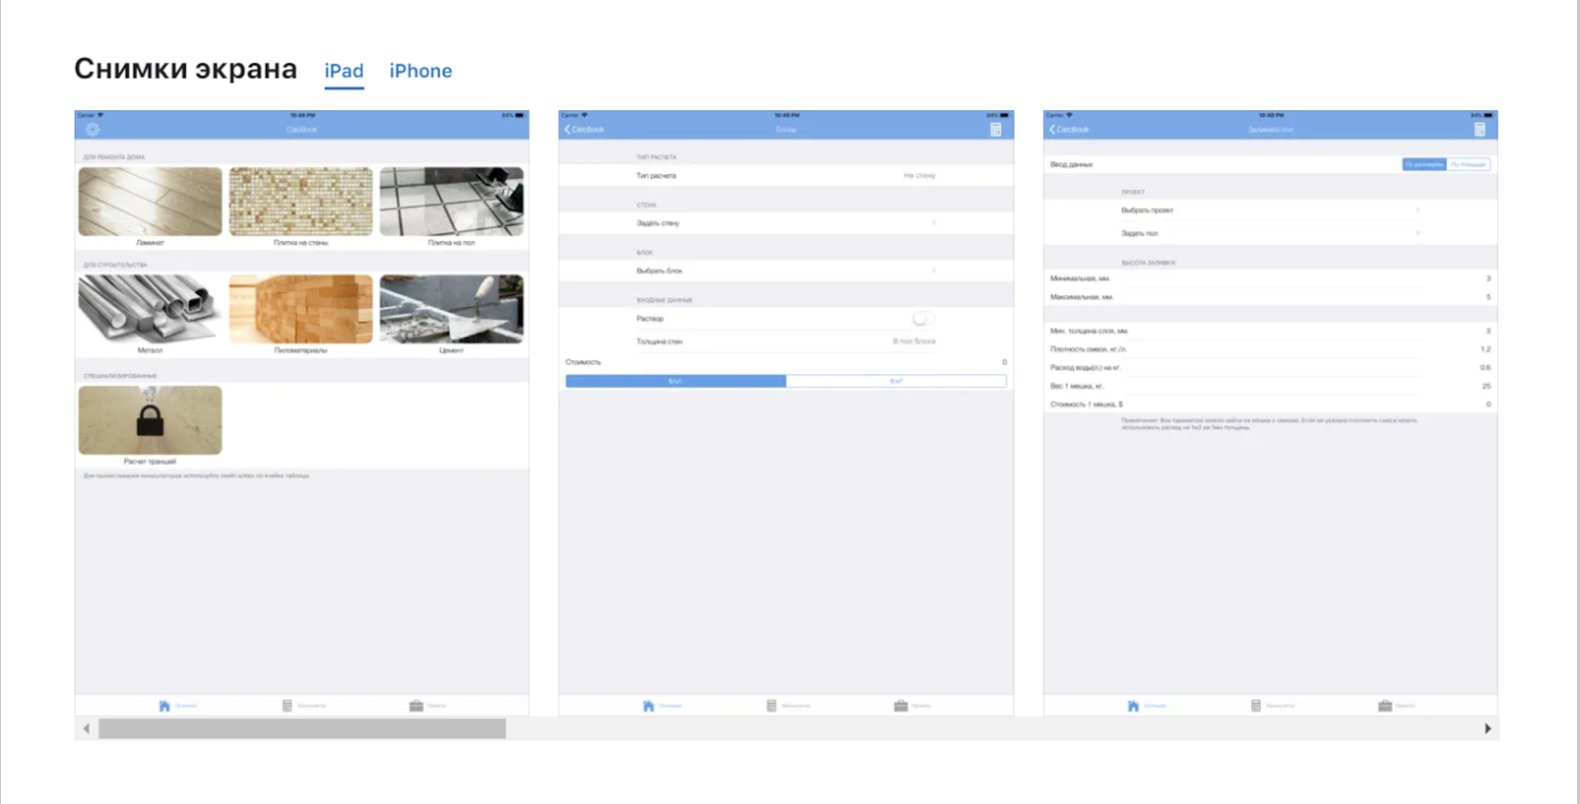Expand the Выбрать проект row chevron
This screenshot has height=804, width=1580.
click(1417, 210)
